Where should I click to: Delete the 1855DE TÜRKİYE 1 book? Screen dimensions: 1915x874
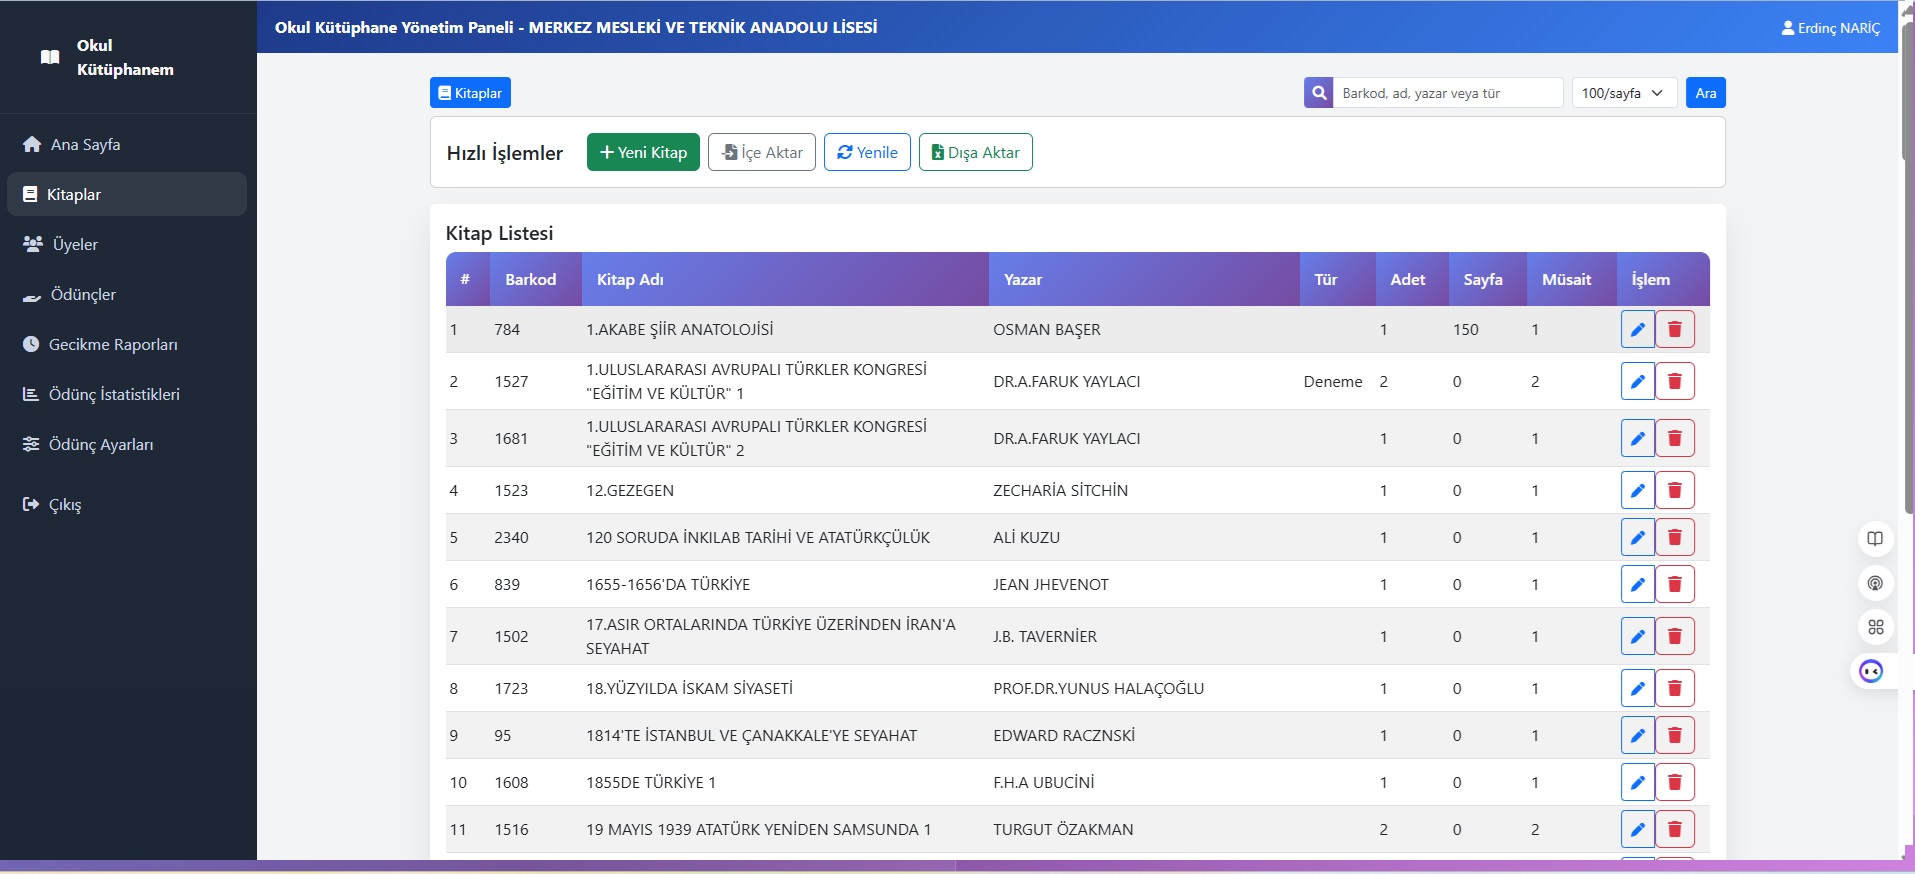click(1674, 782)
